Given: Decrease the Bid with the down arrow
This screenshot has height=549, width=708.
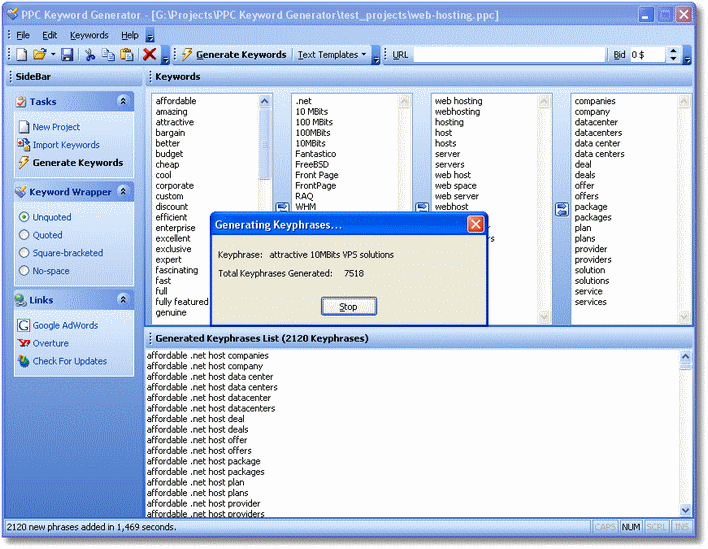Looking at the screenshot, I should click(x=674, y=59).
